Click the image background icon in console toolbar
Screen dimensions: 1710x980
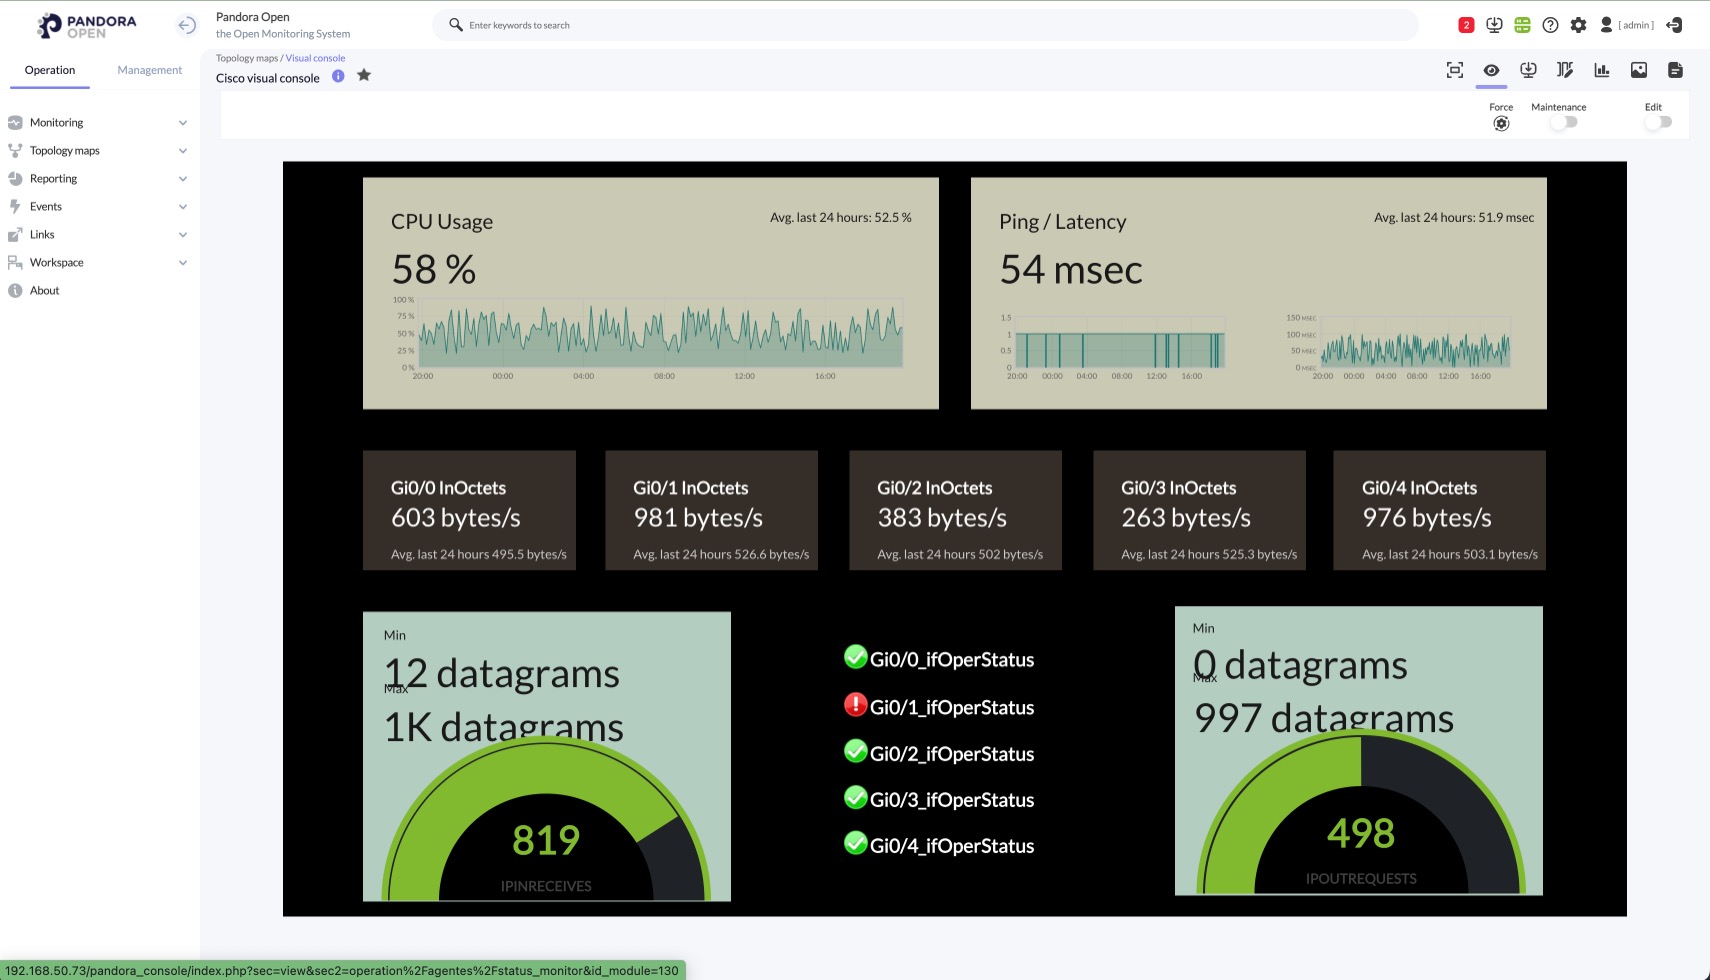[1639, 70]
